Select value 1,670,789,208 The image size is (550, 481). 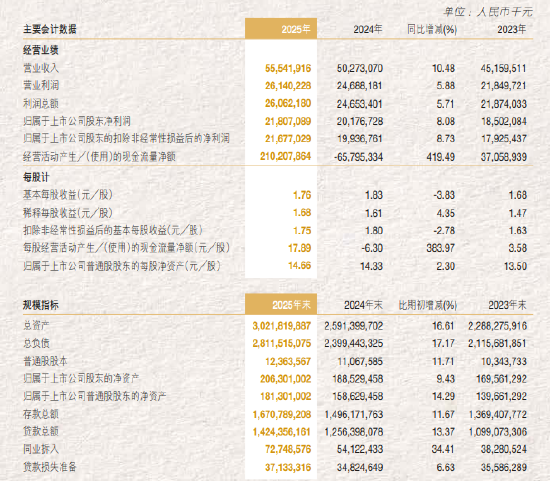pos(282,415)
